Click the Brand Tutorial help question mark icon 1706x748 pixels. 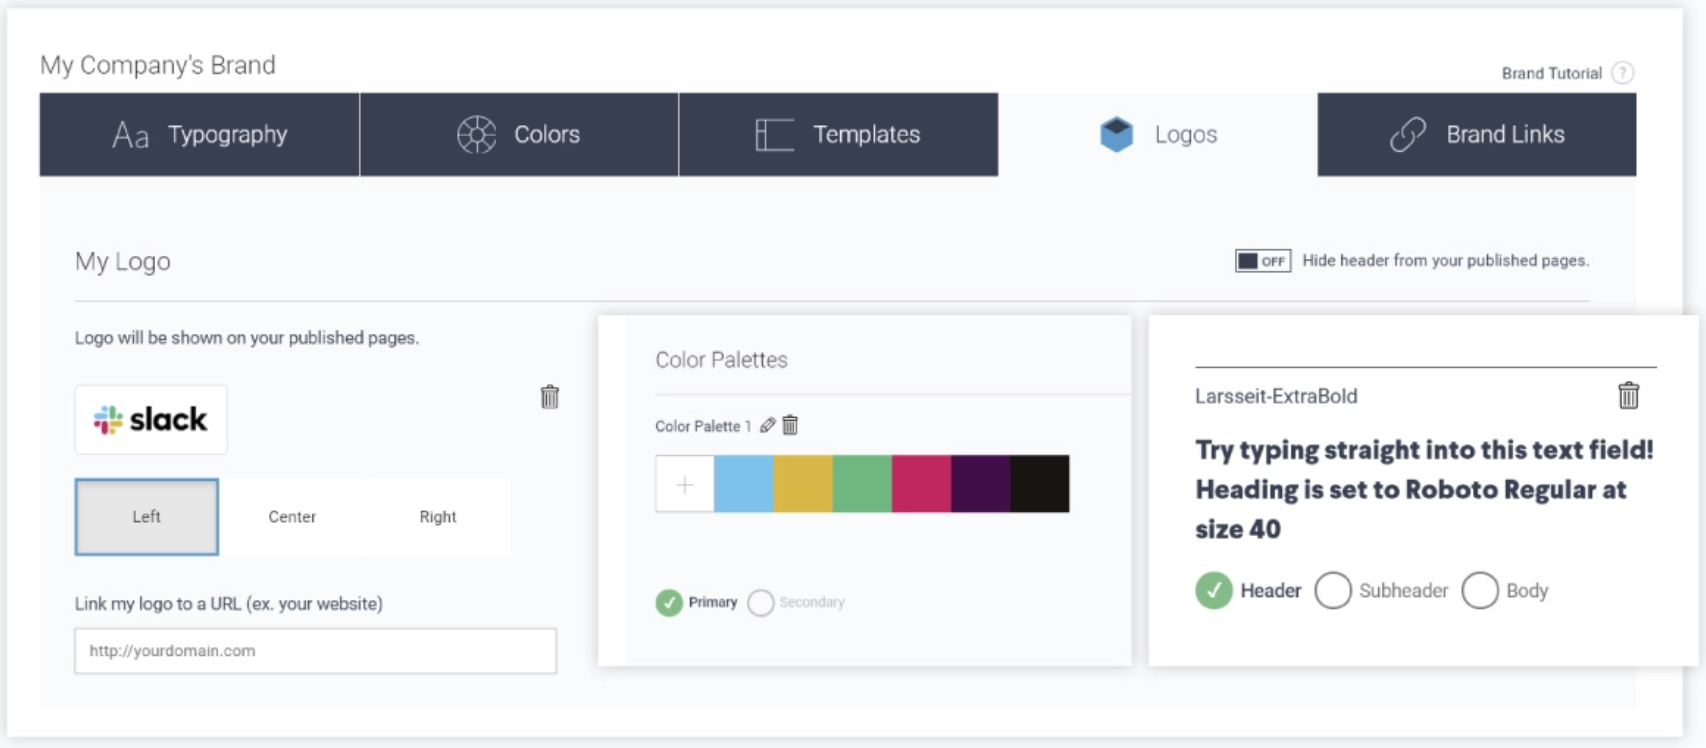[1623, 73]
